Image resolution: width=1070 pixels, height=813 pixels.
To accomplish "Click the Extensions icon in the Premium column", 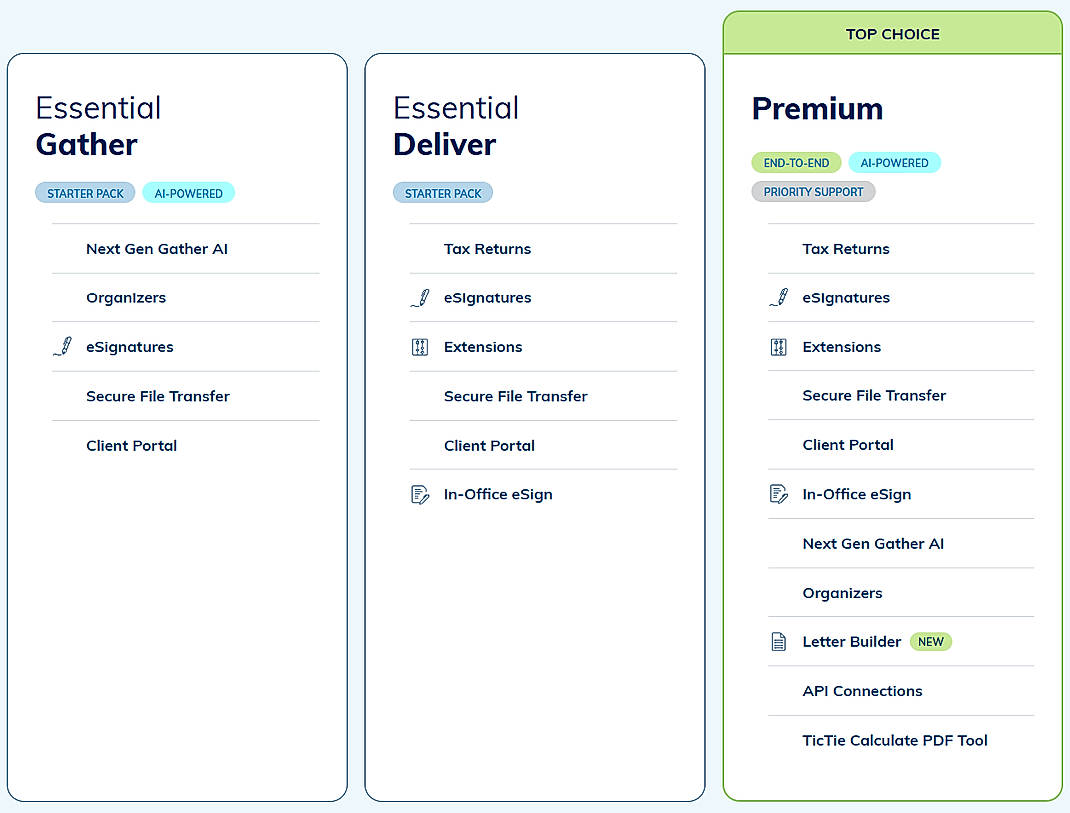I will pos(779,346).
